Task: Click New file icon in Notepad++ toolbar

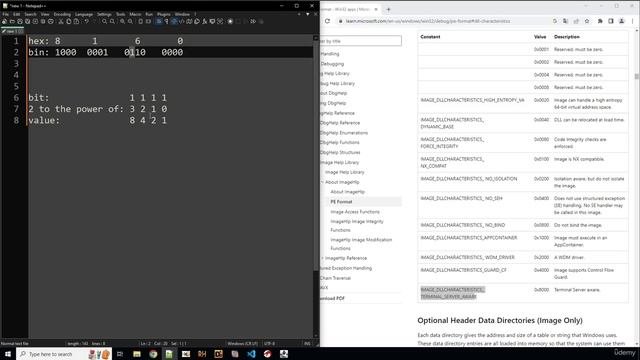Action: [x=4, y=22]
